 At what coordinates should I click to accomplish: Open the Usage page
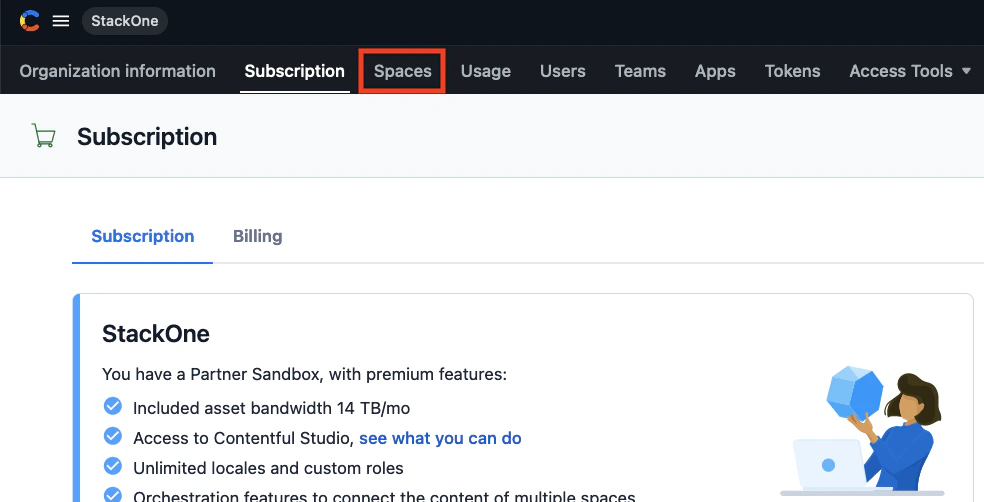click(486, 71)
